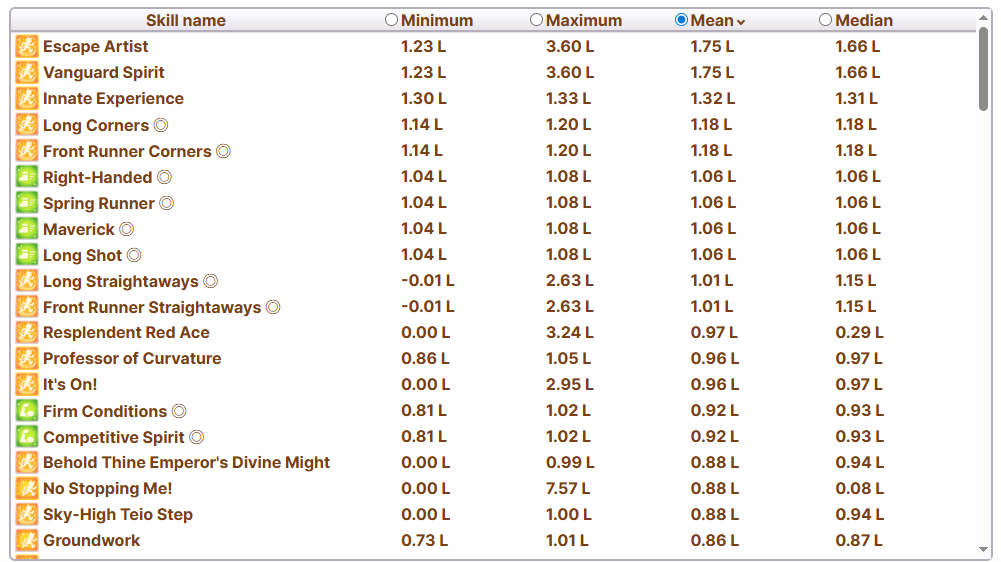Click the Long Straightaways skill icon
The width and height of the screenshot is (1001, 562).
(x=27, y=281)
